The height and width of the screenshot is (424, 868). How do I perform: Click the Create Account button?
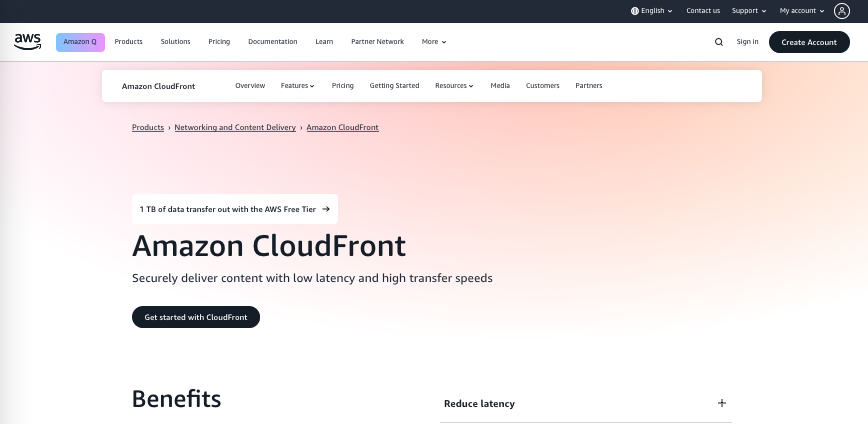click(x=809, y=42)
